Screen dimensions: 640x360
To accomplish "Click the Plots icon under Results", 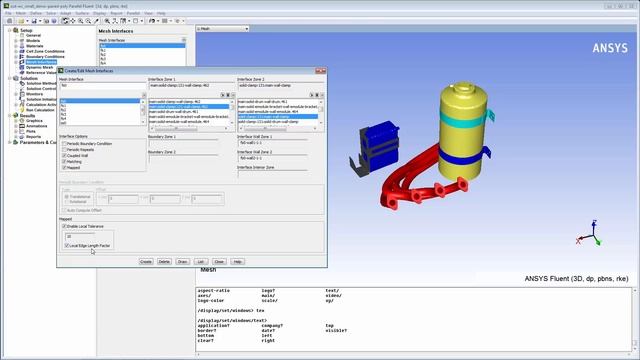I will [x=22, y=131].
